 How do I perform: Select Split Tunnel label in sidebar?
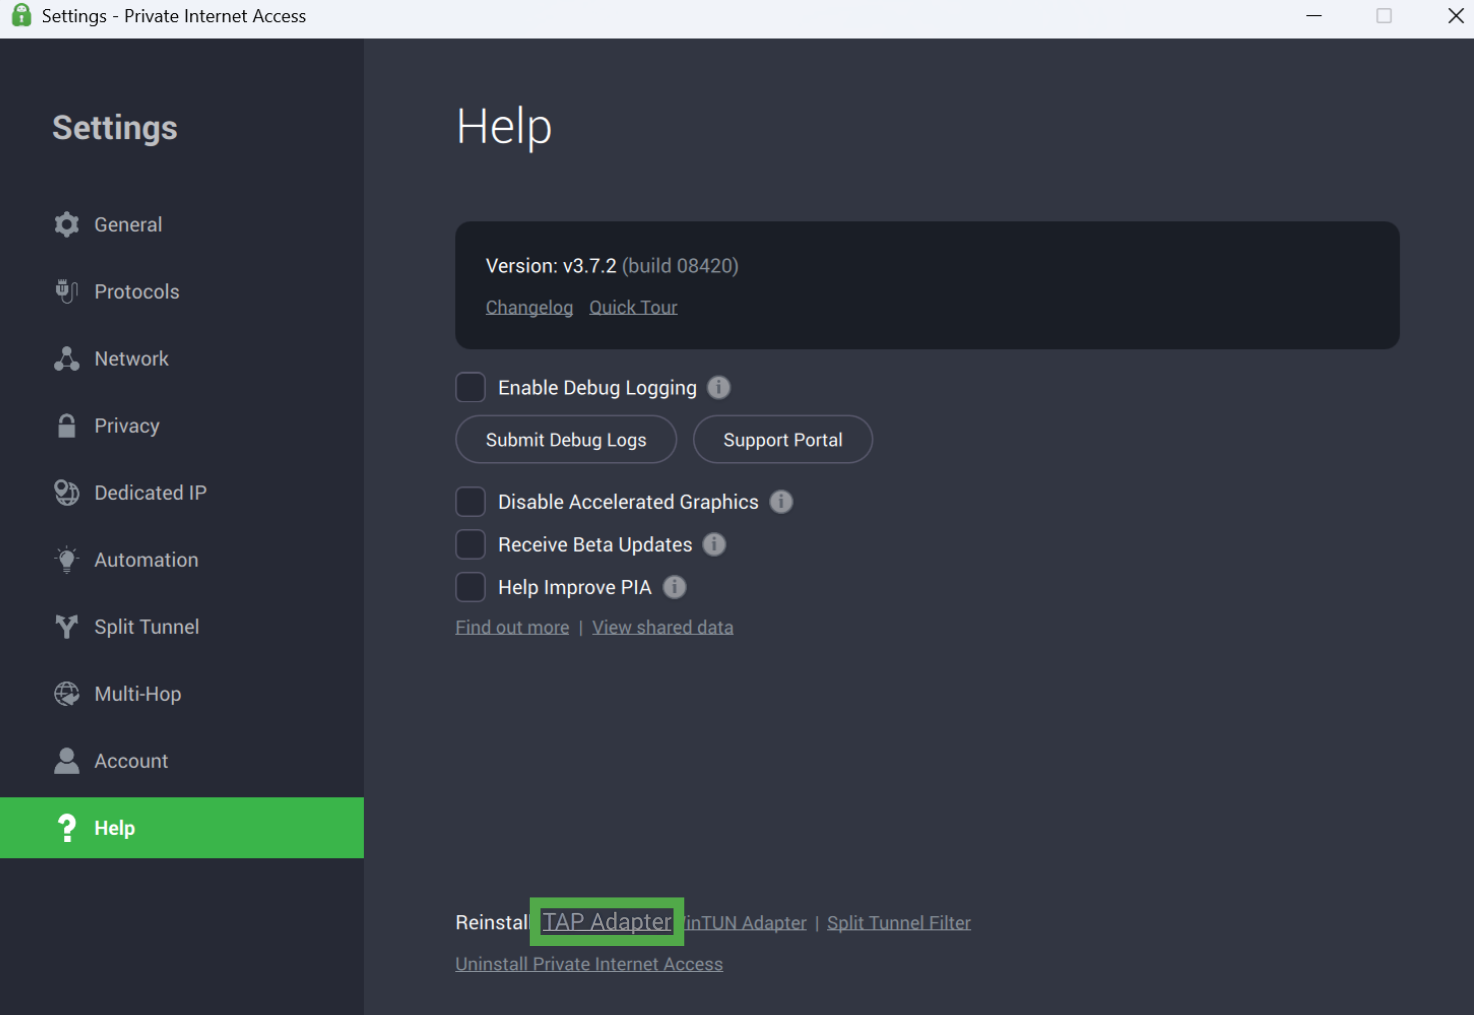pyautogui.click(x=147, y=627)
